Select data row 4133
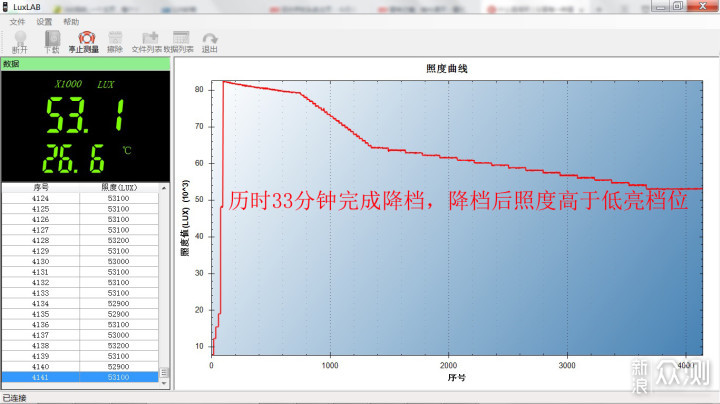This screenshot has height=404, width=720. pyautogui.click(x=80, y=293)
